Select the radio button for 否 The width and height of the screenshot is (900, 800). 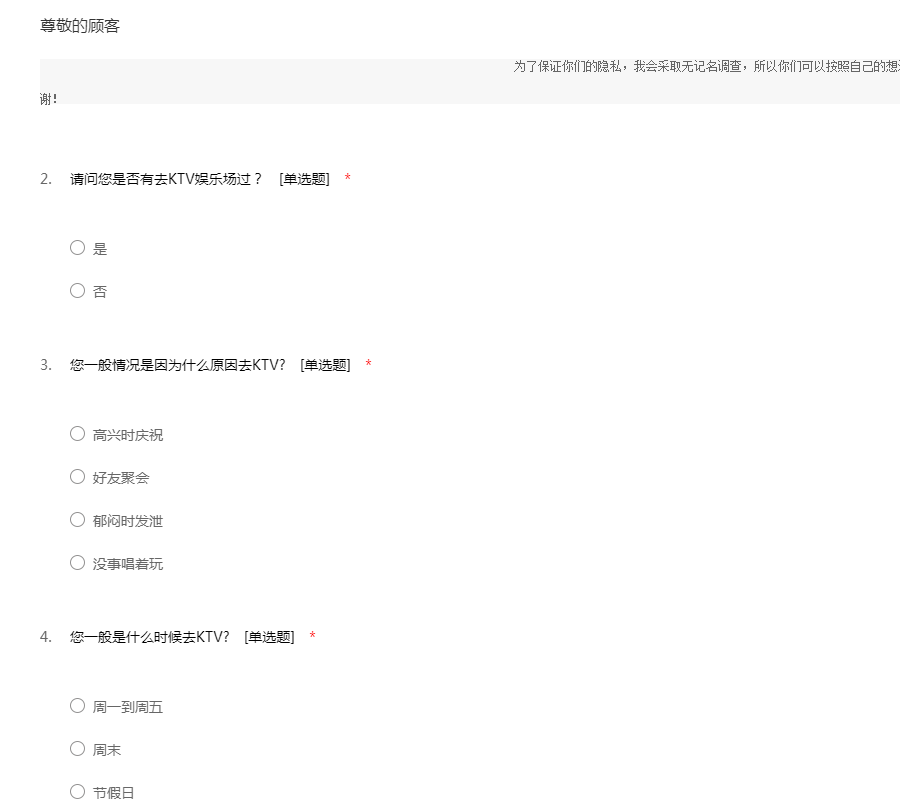pyautogui.click(x=77, y=291)
